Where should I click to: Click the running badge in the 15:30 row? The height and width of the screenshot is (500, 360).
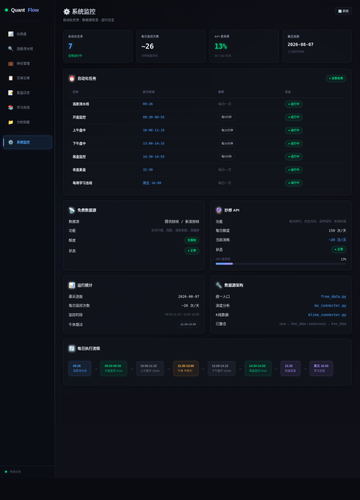pyautogui.click(x=294, y=170)
